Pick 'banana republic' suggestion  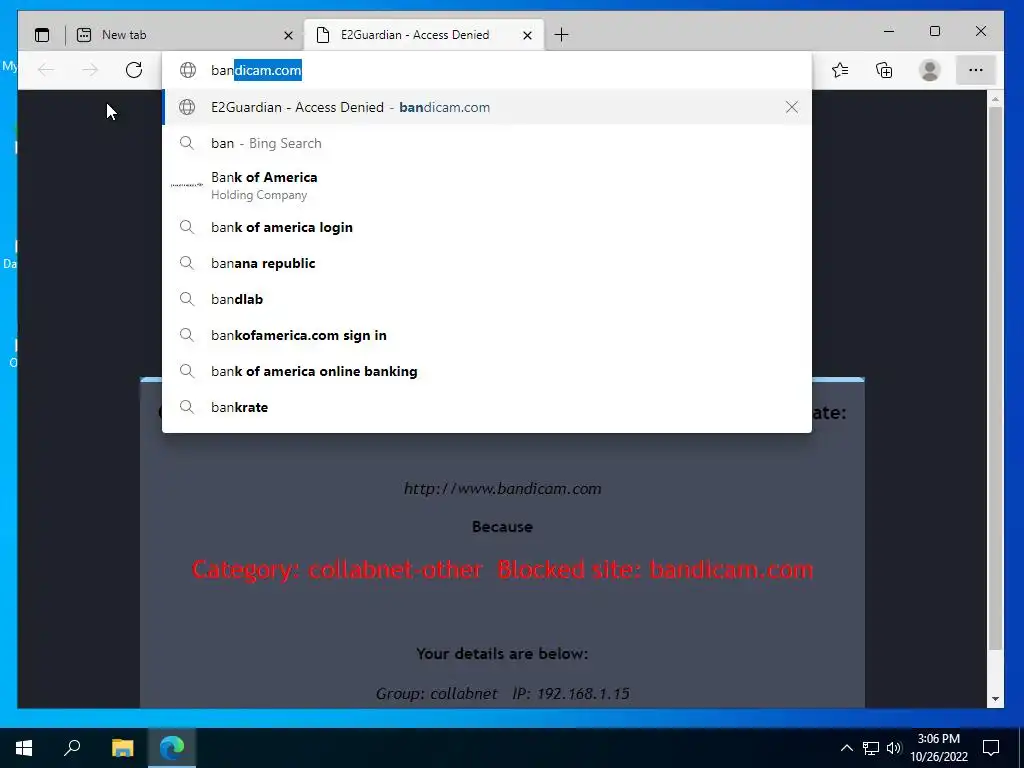coord(487,263)
